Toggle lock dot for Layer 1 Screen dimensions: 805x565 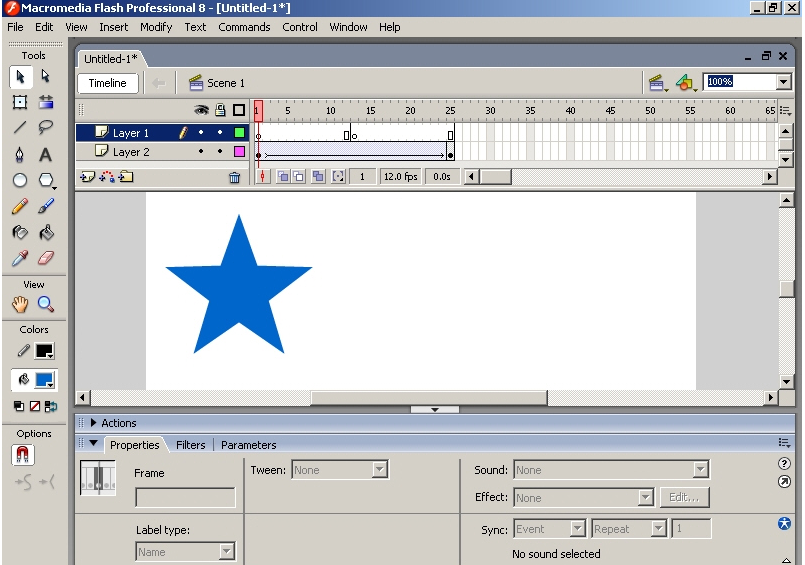coord(220,132)
